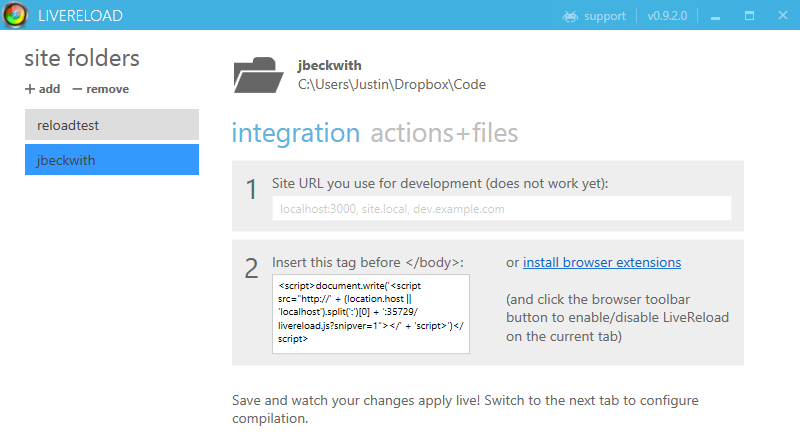Viewport: 800px width, 443px height.
Task: Click the large folder icon for jbeckwith
Action: tap(258, 75)
